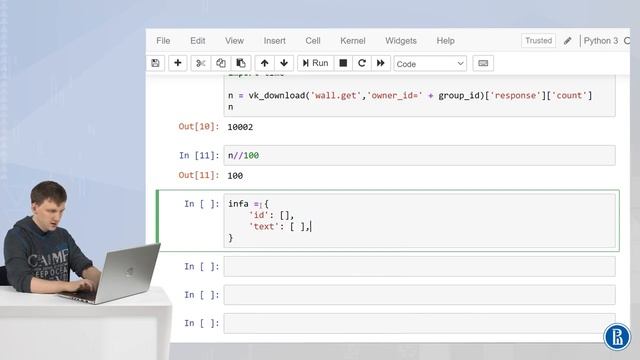Cut selected cell with the scissors icon
This screenshot has width=640, height=360.
click(200, 63)
